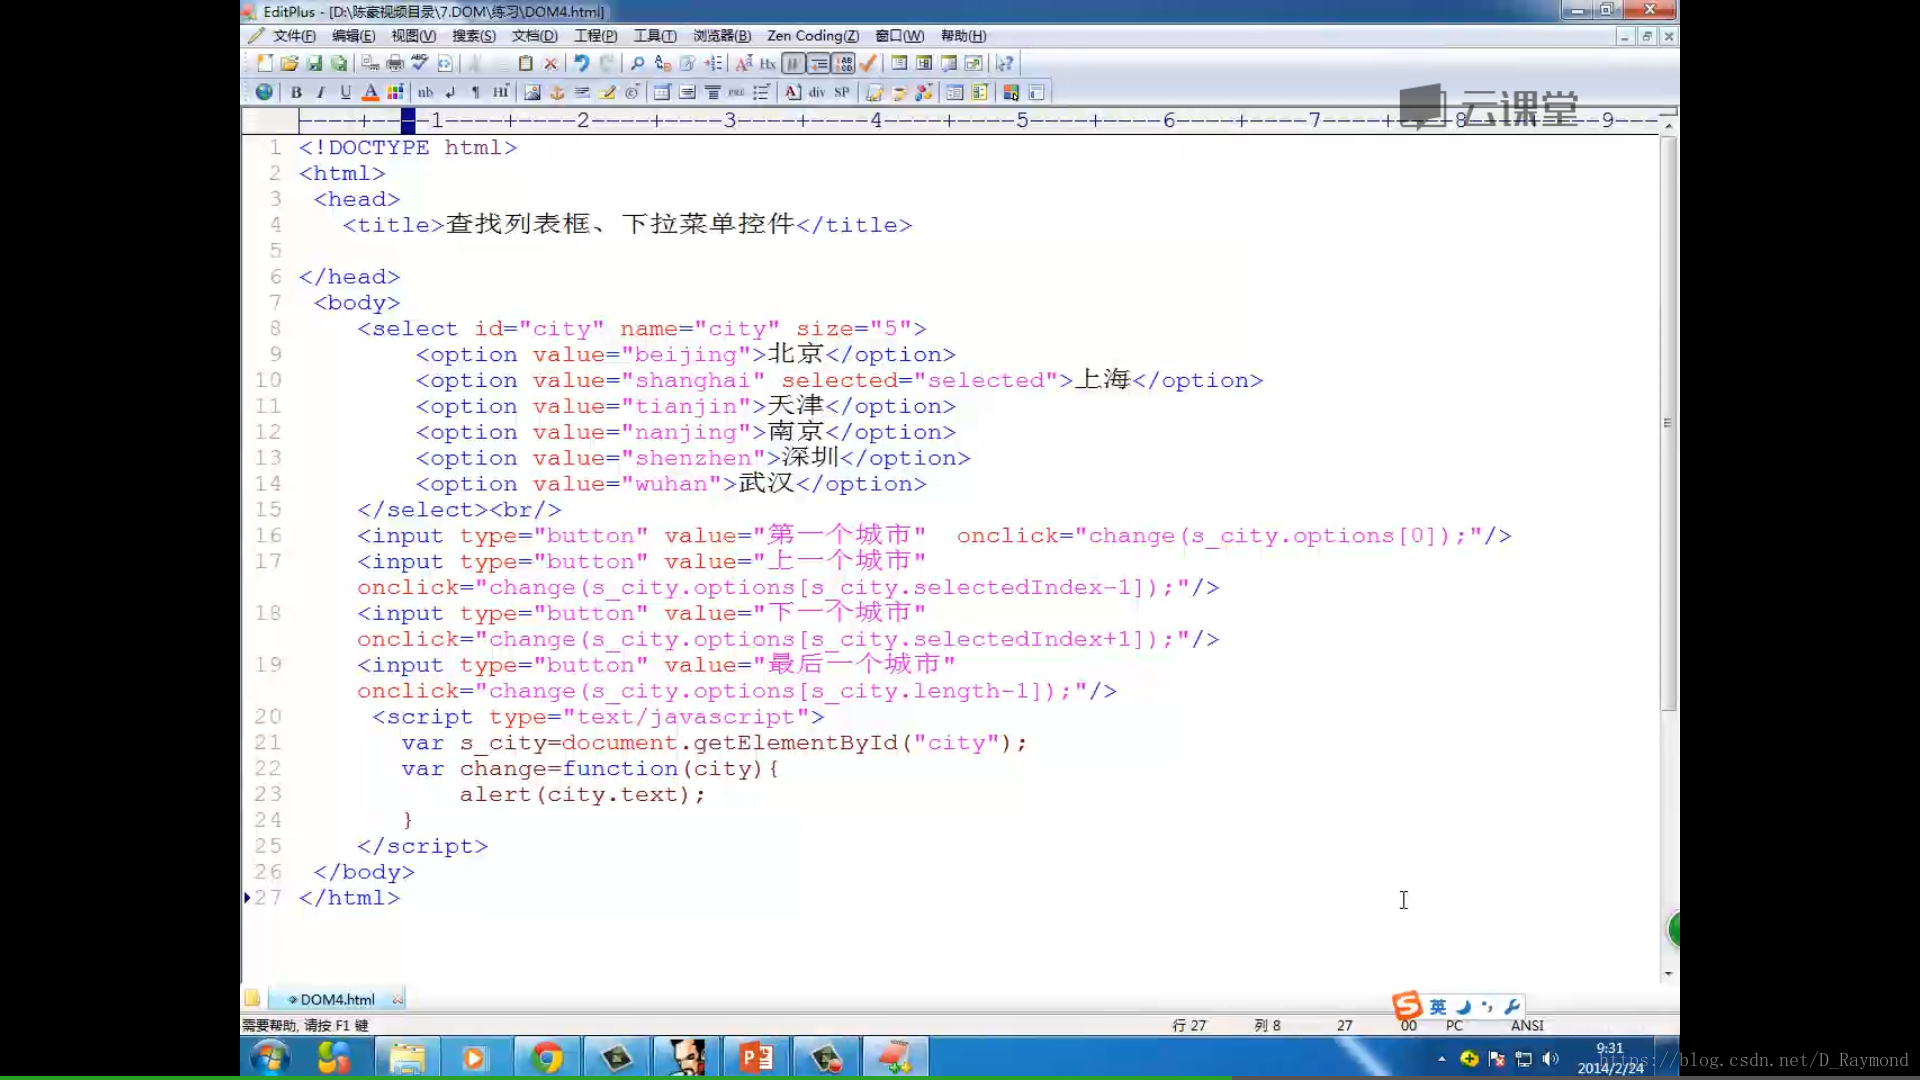Open the 文件(F) menu
1920x1080 pixels.
point(294,36)
